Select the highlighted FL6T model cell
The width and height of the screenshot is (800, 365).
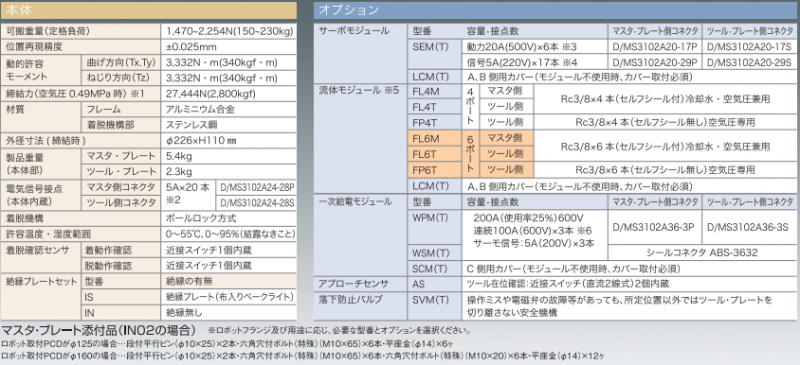tap(434, 154)
